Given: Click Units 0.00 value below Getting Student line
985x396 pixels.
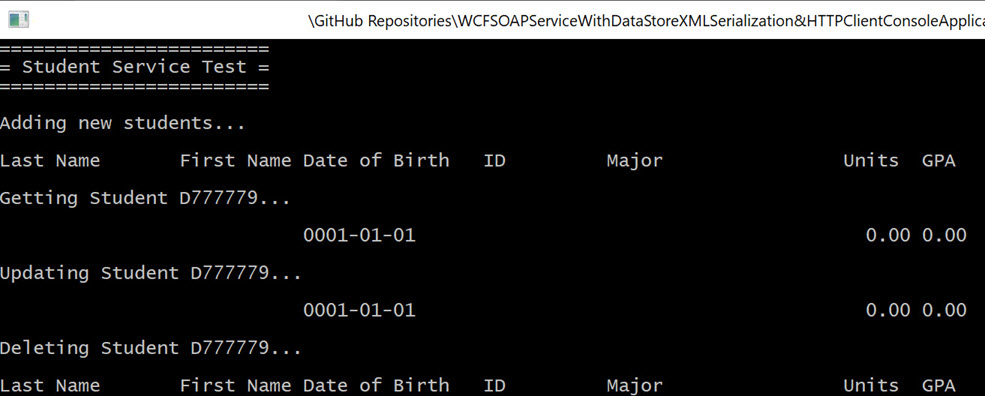Looking at the screenshot, I should tap(888, 236).
